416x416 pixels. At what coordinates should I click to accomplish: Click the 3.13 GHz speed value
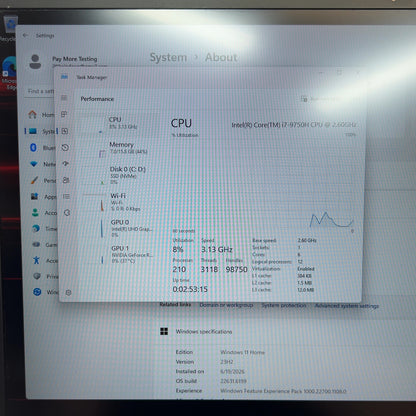[x=217, y=249]
